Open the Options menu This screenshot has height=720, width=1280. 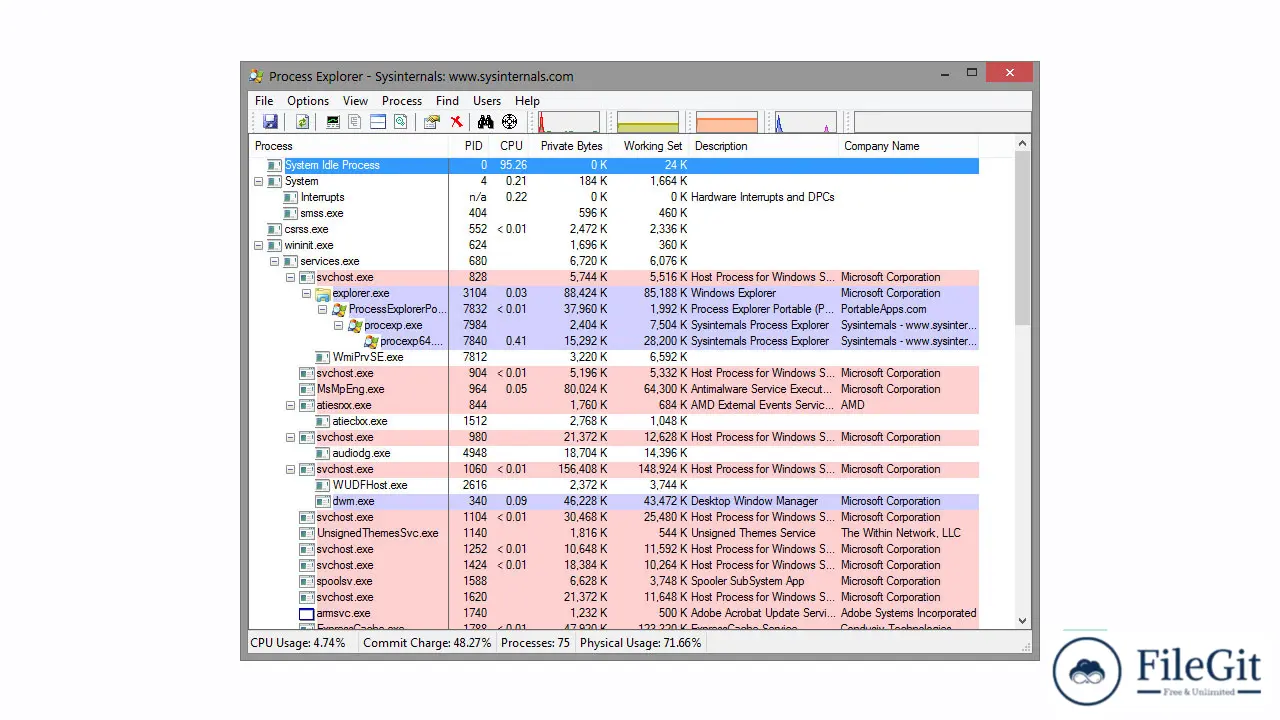(x=308, y=101)
